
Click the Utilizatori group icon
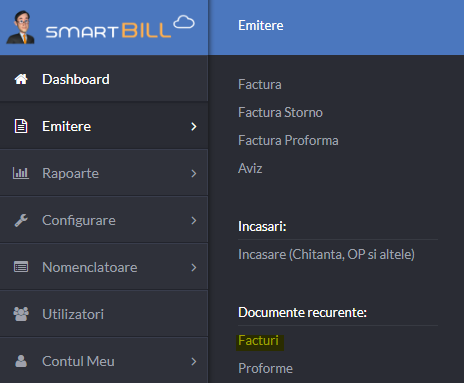[21, 314]
